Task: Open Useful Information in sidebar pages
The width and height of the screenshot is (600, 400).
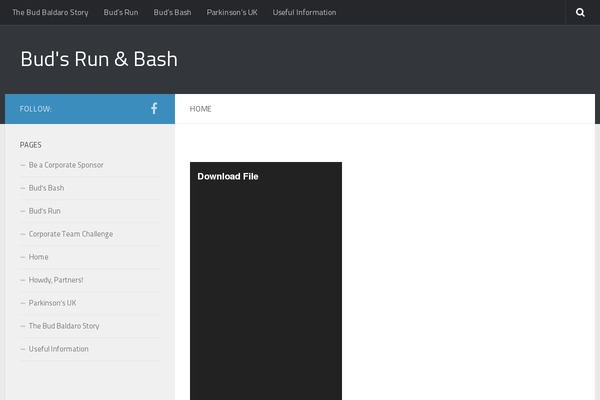Action: click(x=58, y=349)
